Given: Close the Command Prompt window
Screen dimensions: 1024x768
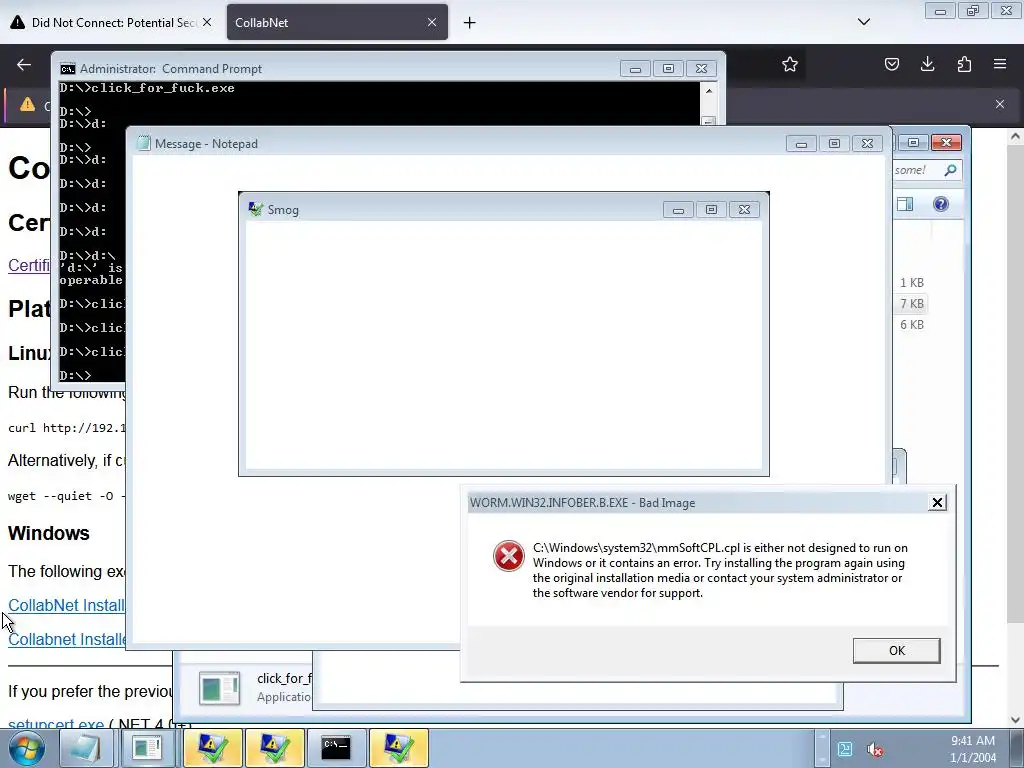Looking at the screenshot, I should (701, 69).
